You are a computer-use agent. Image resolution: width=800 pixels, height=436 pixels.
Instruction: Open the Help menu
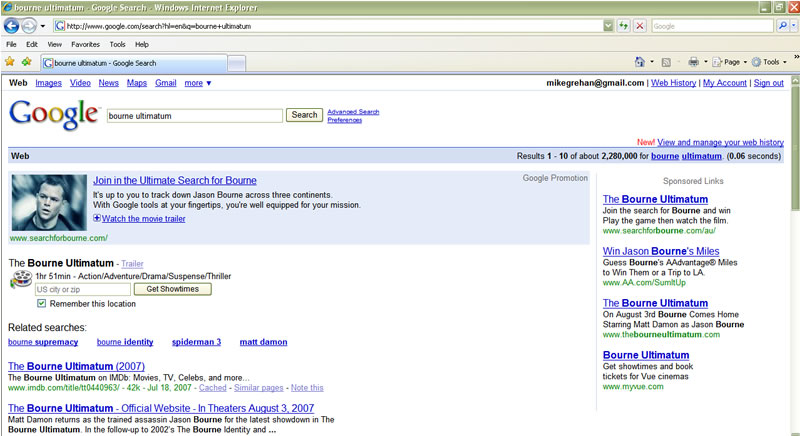click(142, 44)
